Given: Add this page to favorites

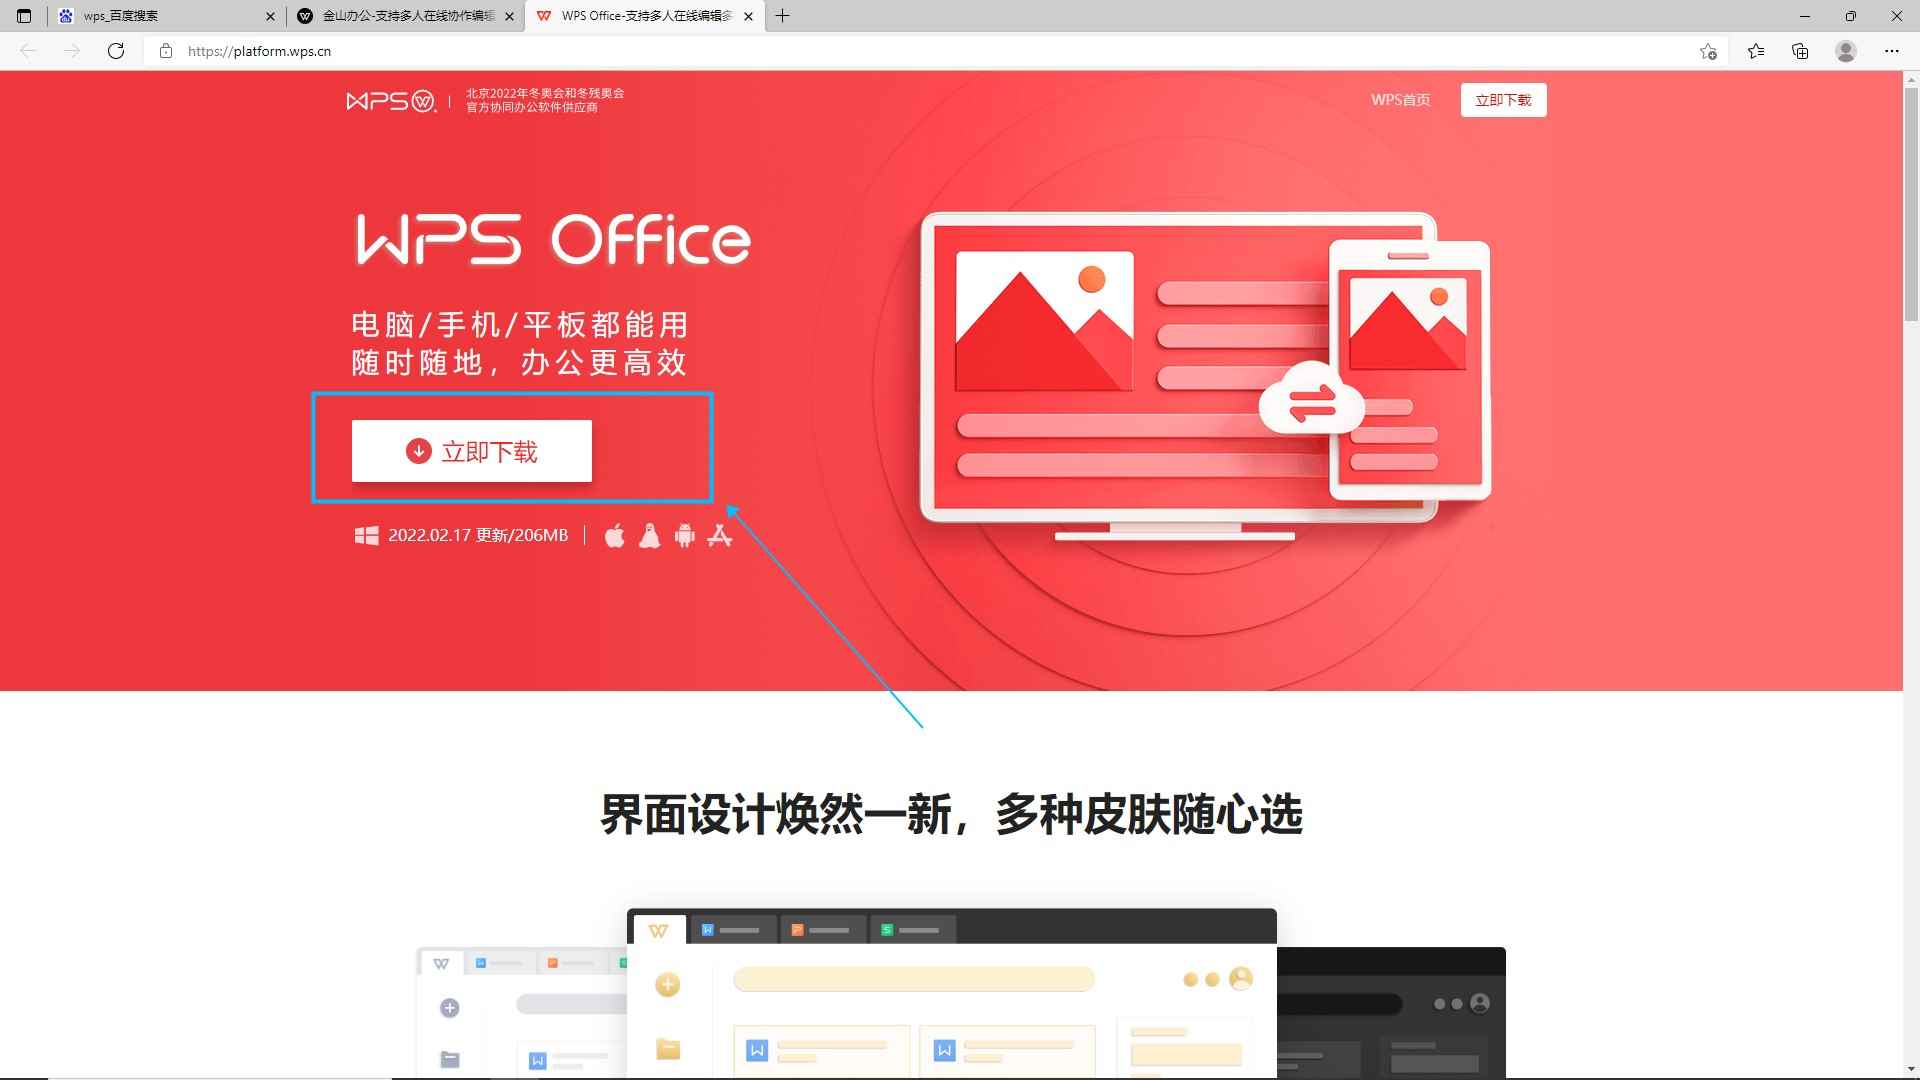Looking at the screenshot, I should point(1709,51).
